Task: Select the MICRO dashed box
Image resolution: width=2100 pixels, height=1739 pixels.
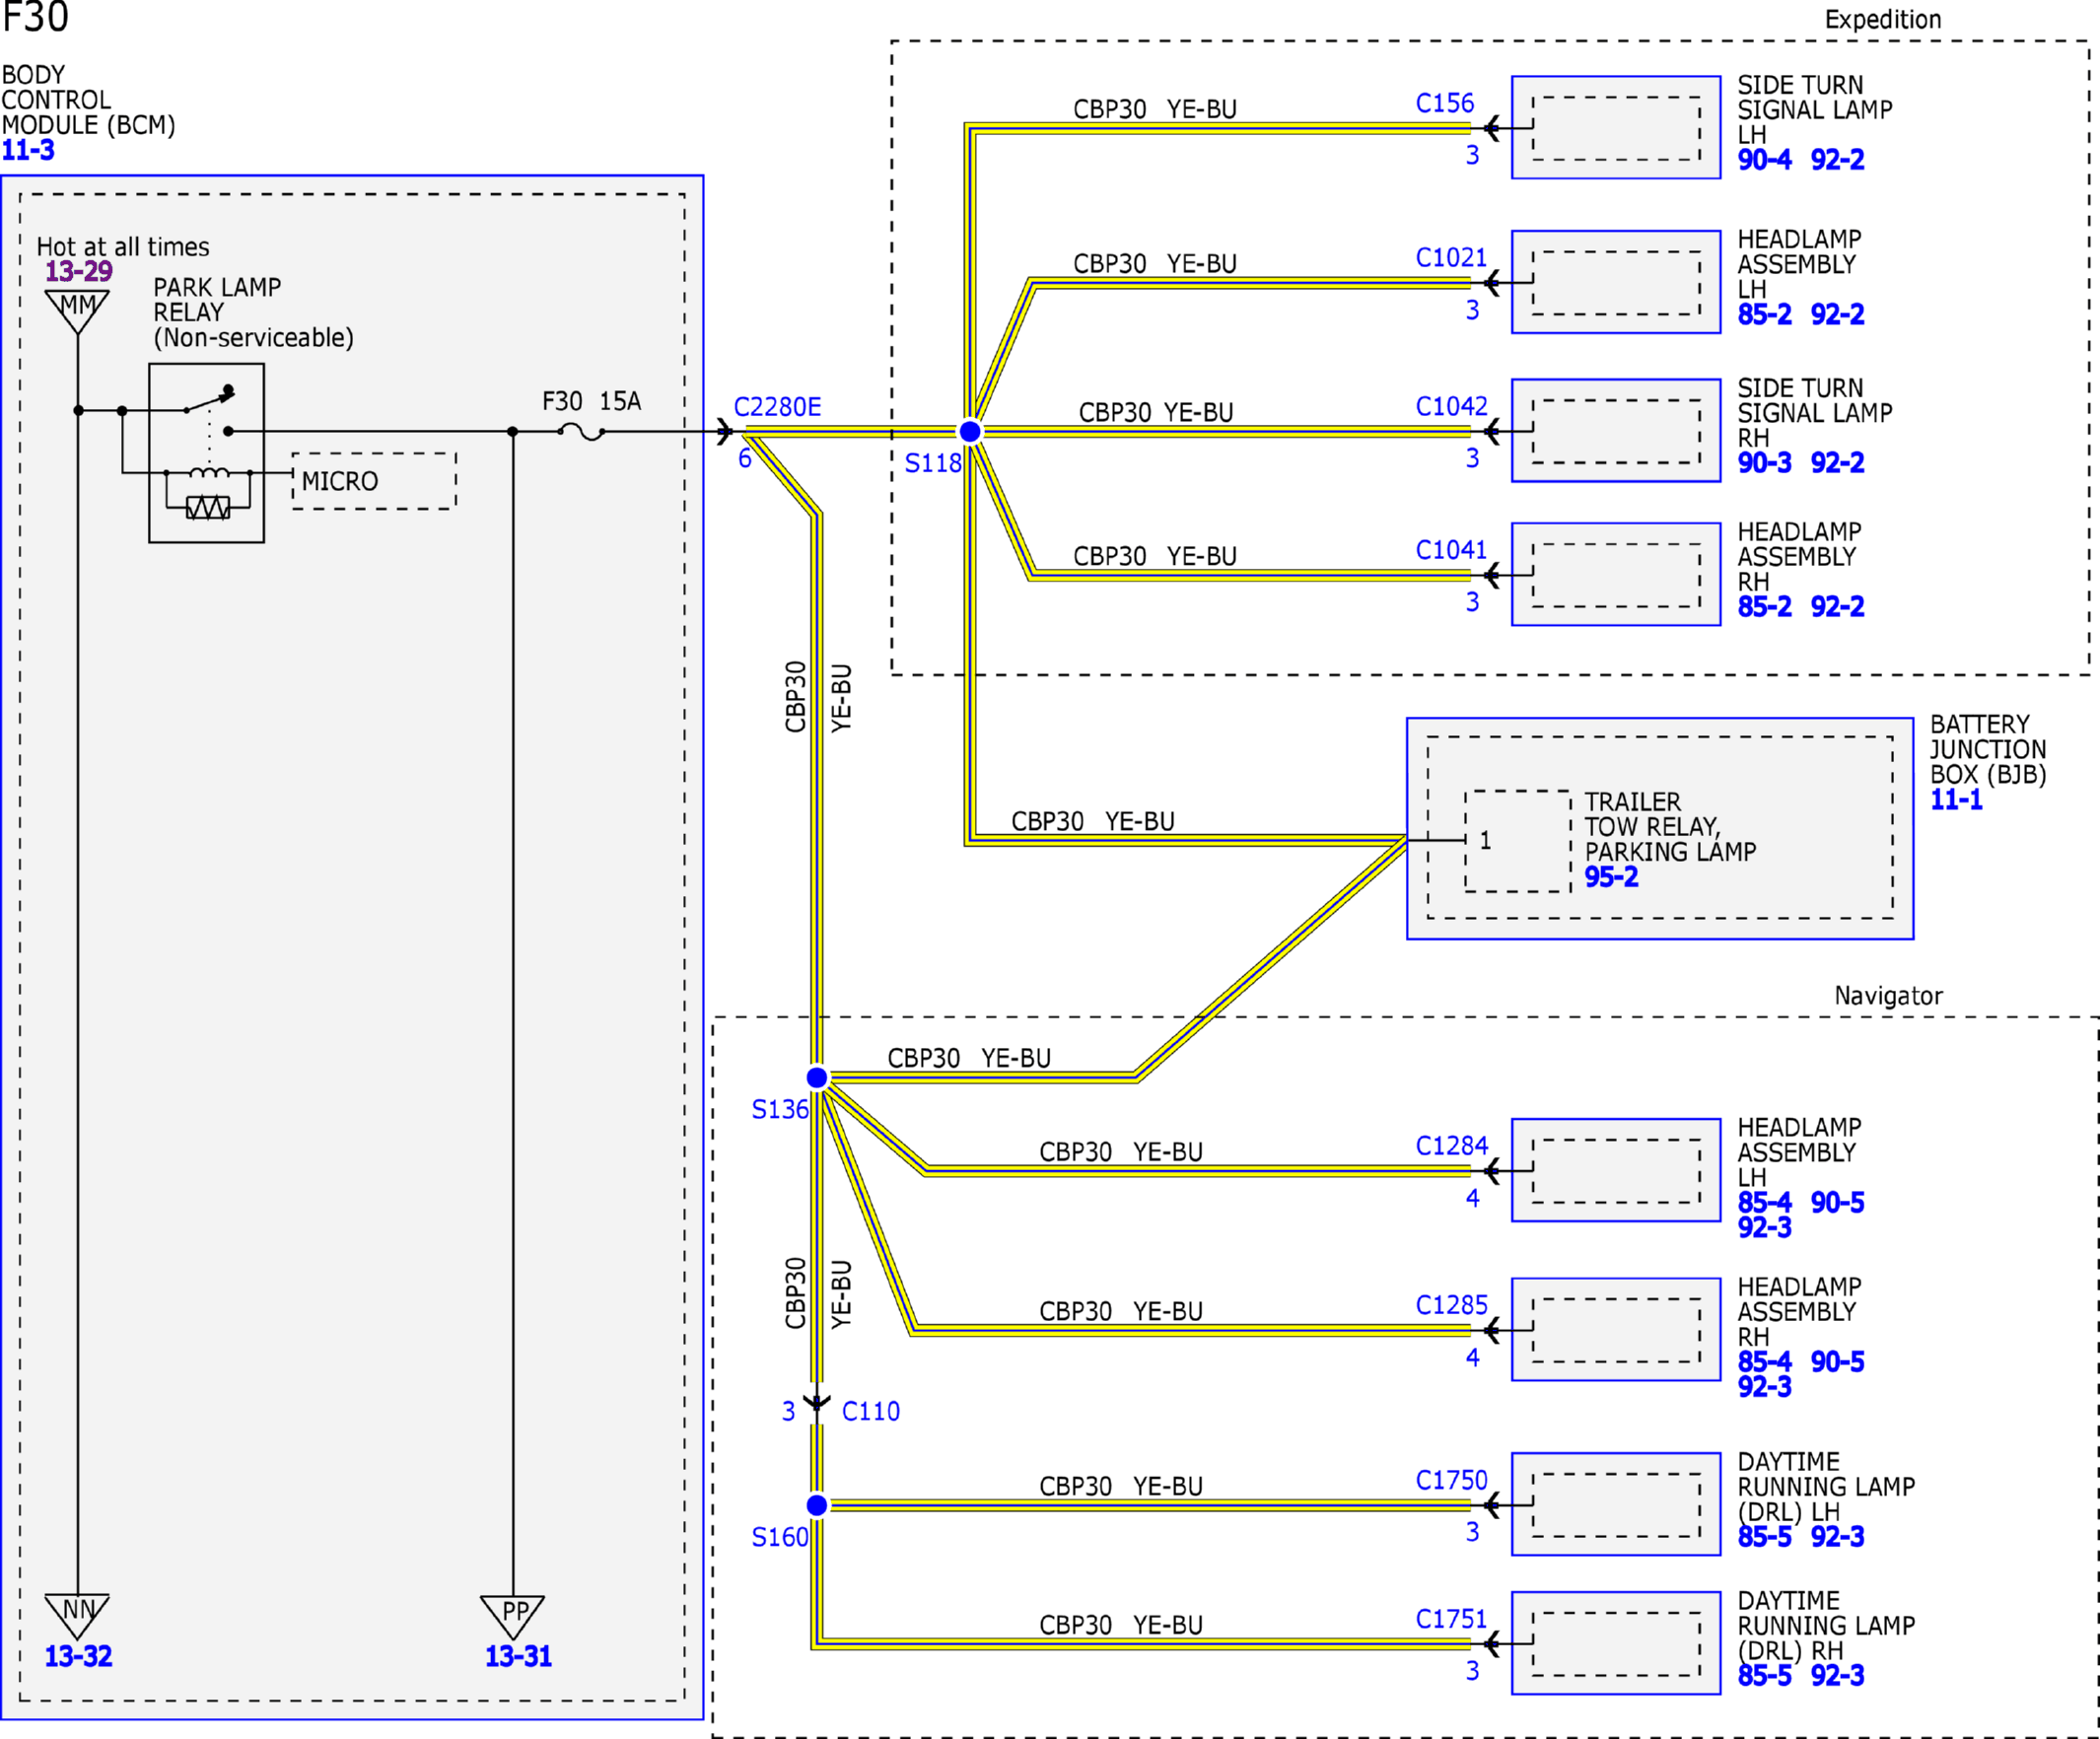Action: tap(374, 481)
